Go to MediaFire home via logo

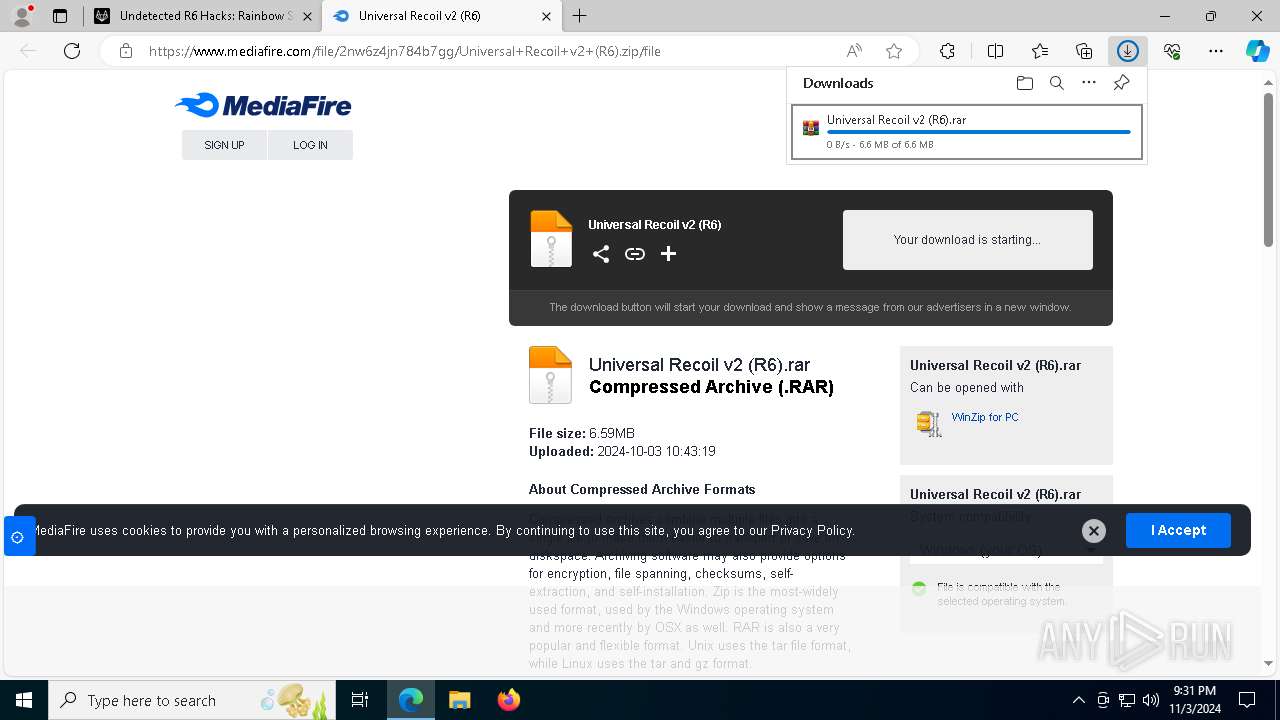[263, 106]
